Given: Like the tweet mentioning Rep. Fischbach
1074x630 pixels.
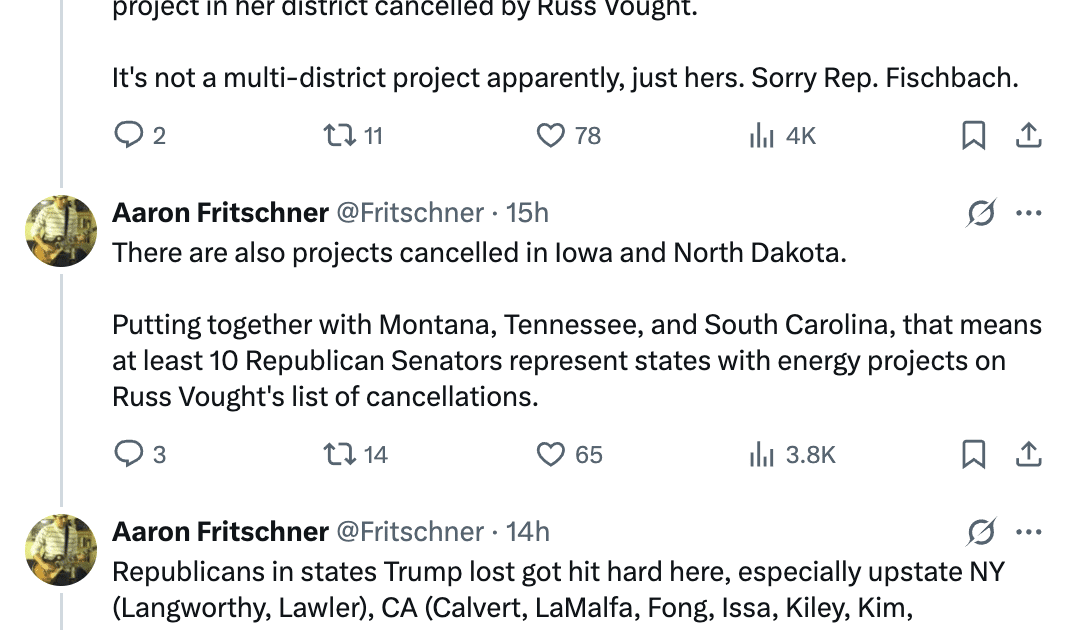Looking at the screenshot, I should (x=551, y=135).
